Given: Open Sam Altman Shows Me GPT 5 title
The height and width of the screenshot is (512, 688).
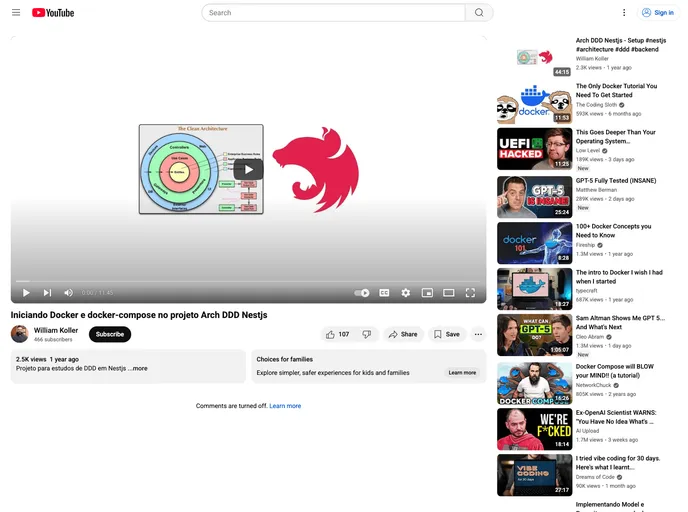Looking at the screenshot, I should click(x=620, y=322).
